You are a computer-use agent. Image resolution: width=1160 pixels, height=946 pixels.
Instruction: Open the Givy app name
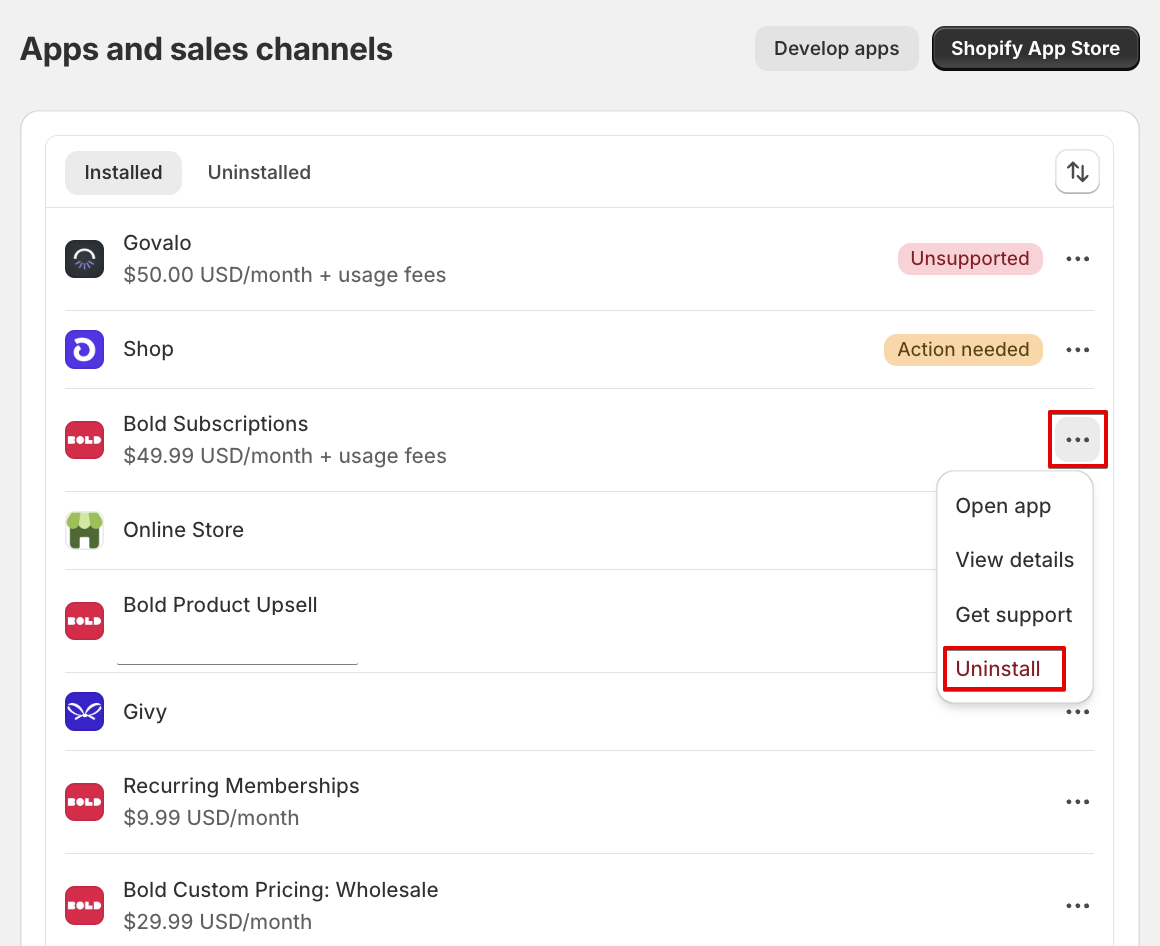(x=145, y=712)
